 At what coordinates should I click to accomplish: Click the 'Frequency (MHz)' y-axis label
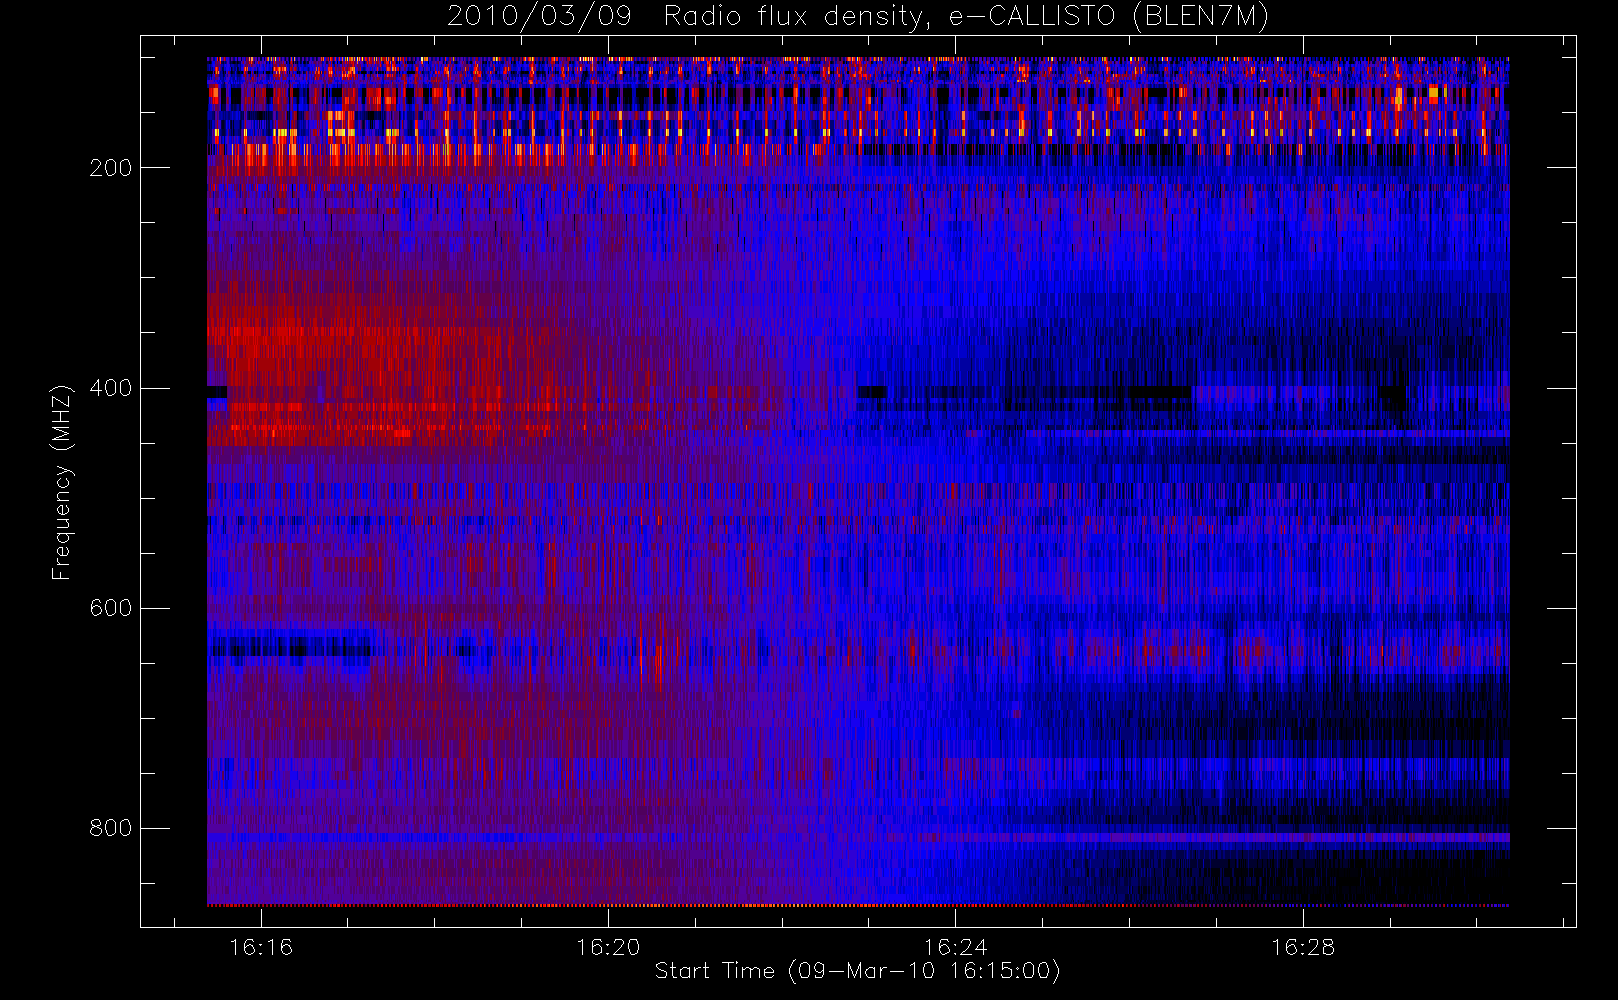tap(62, 482)
